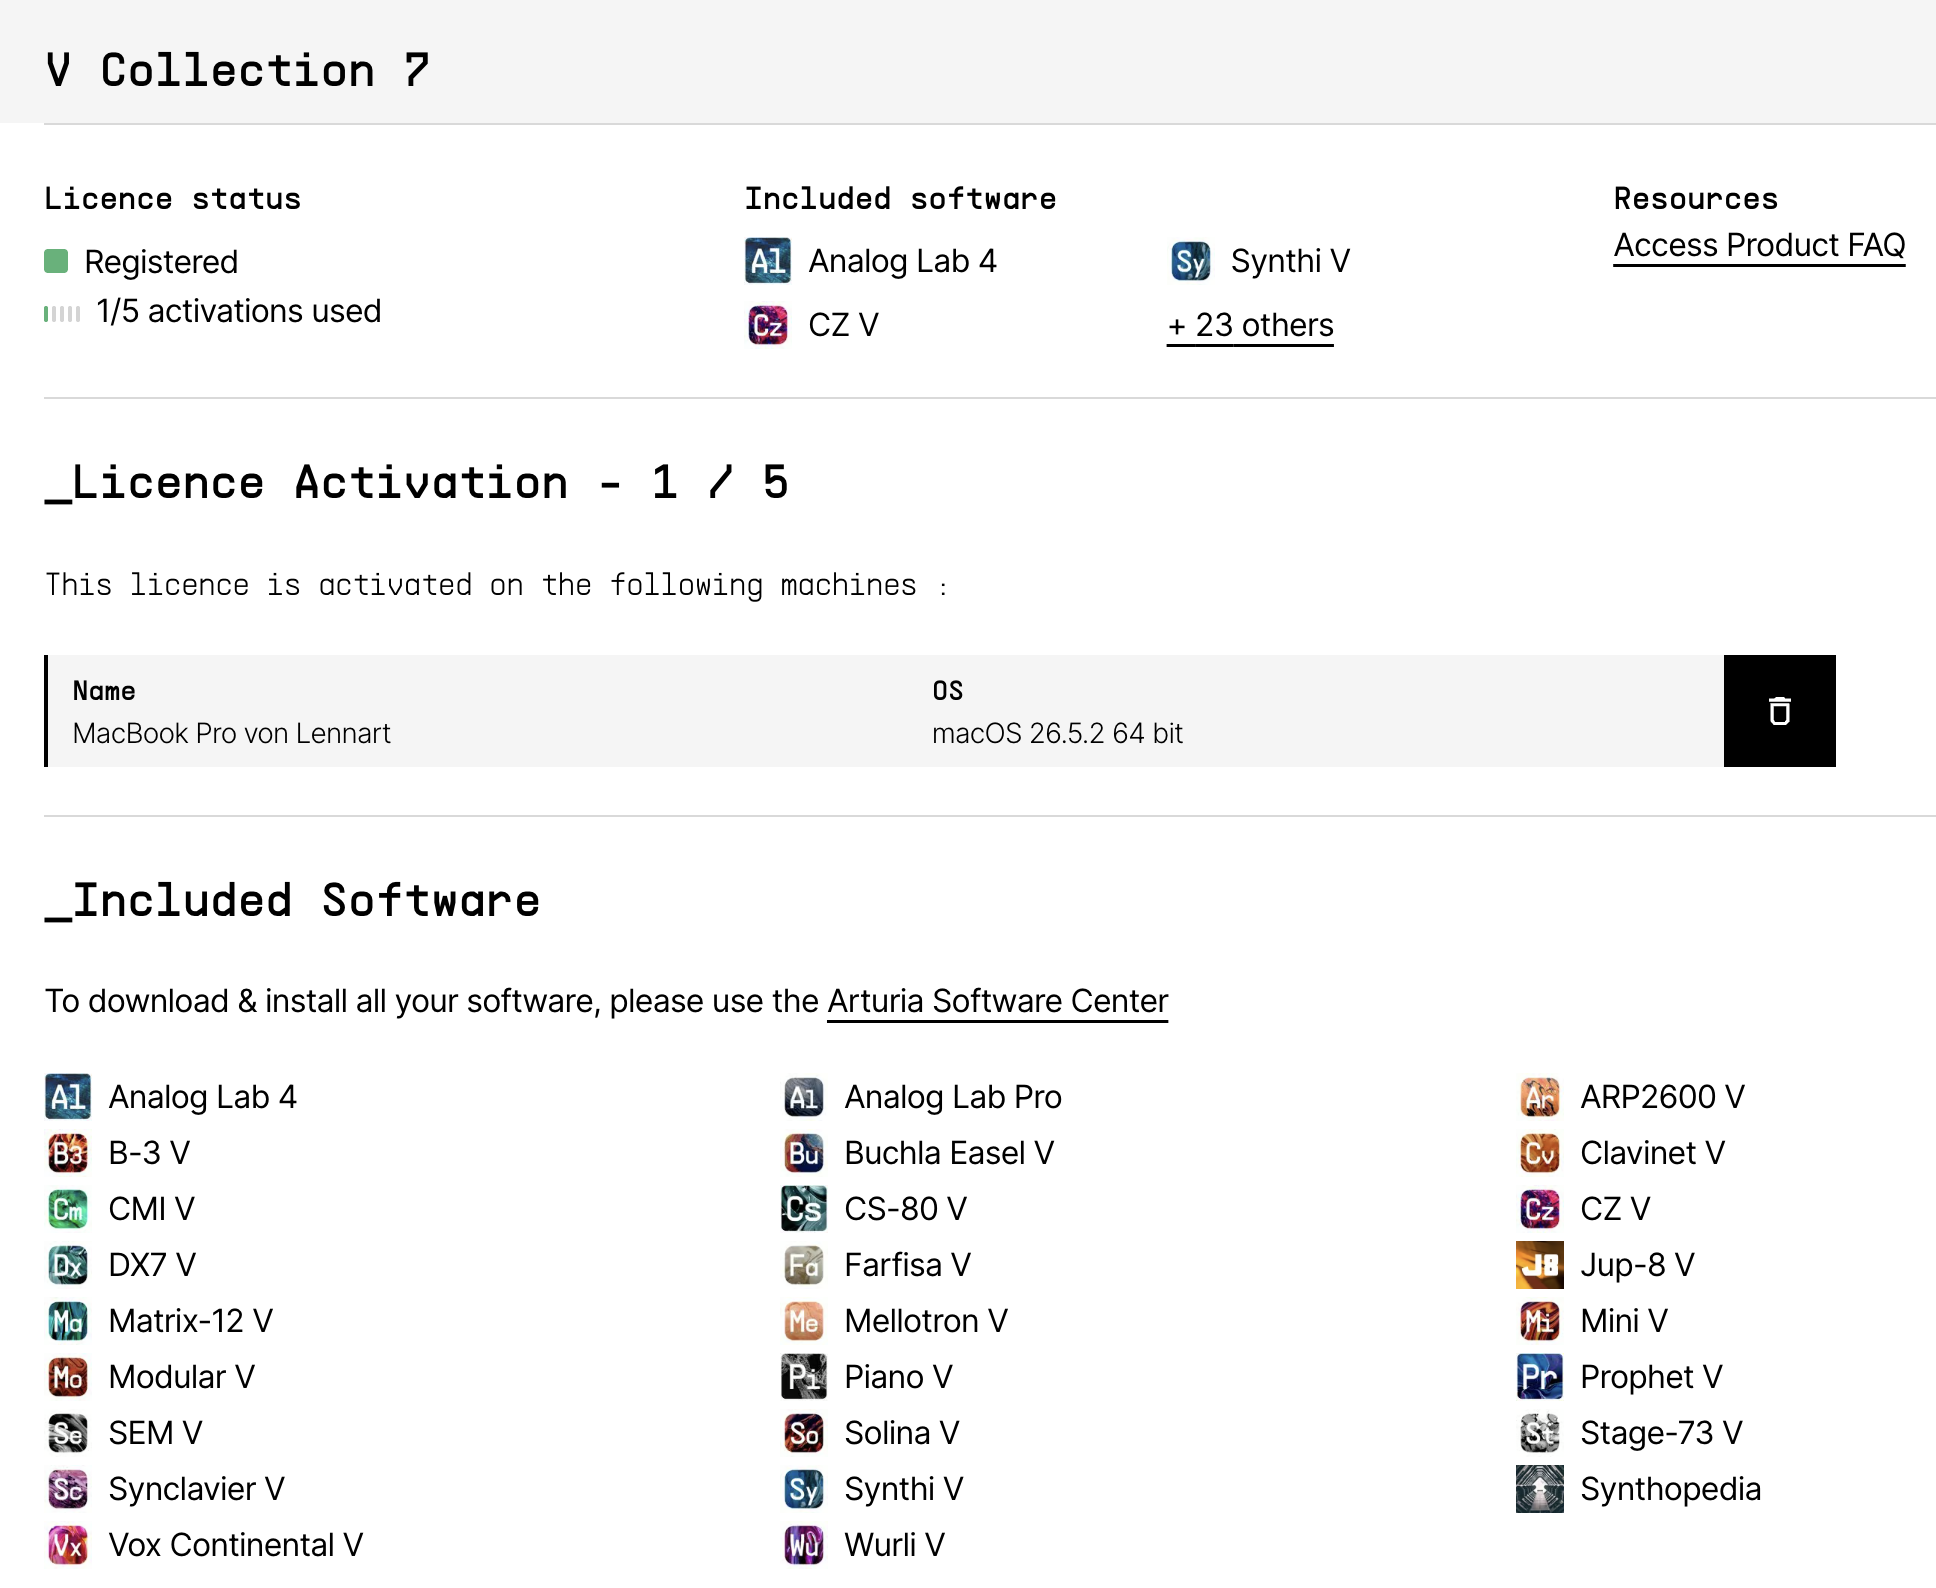This screenshot has height=1588, width=1936.
Task: Click the Clavinet V icon
Action: point(1540,1153)
